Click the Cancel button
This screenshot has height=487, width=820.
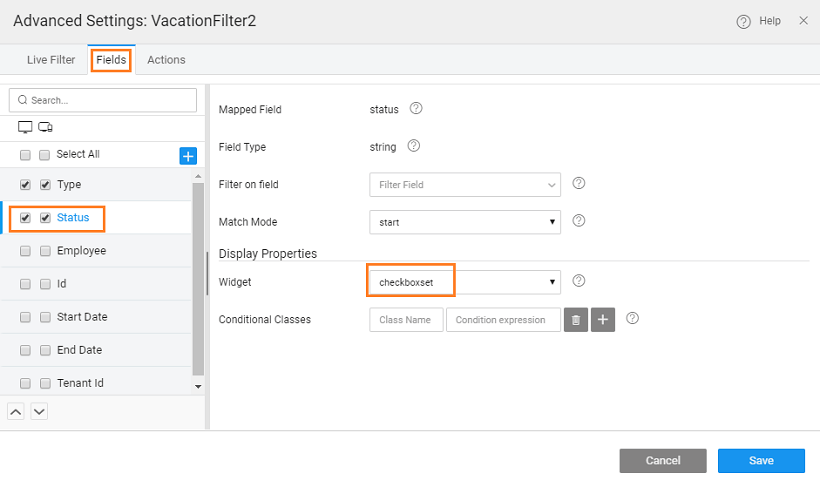[x=662, y=460]
